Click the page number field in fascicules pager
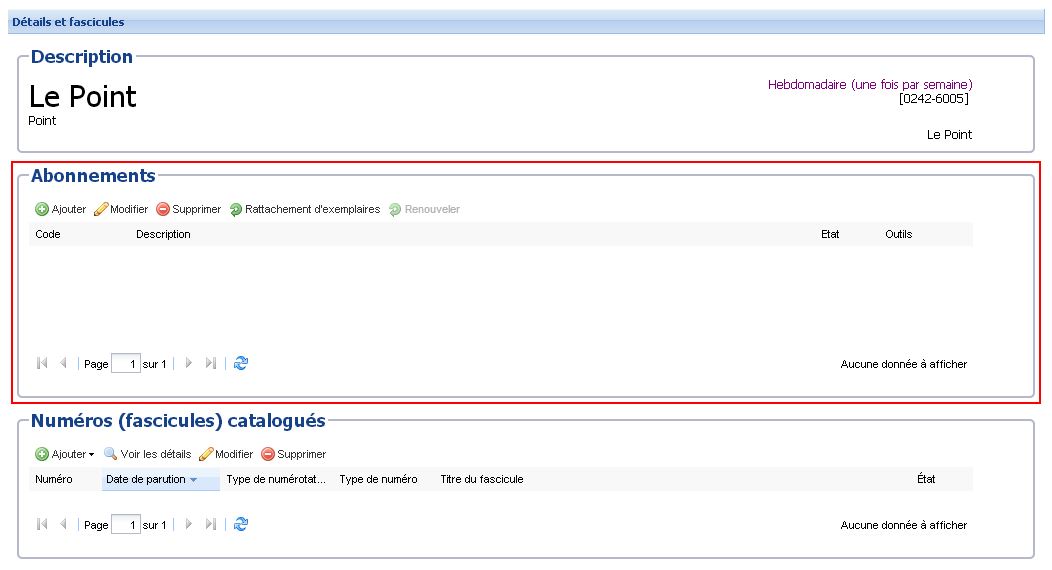Screen dimensions: 1052x570 125,524
